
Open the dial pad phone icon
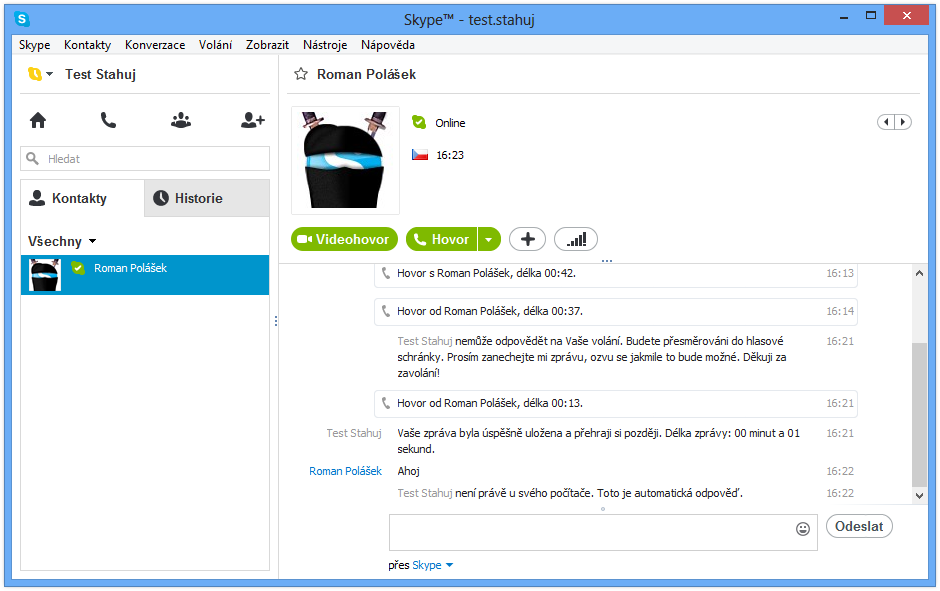click(108, 120)
